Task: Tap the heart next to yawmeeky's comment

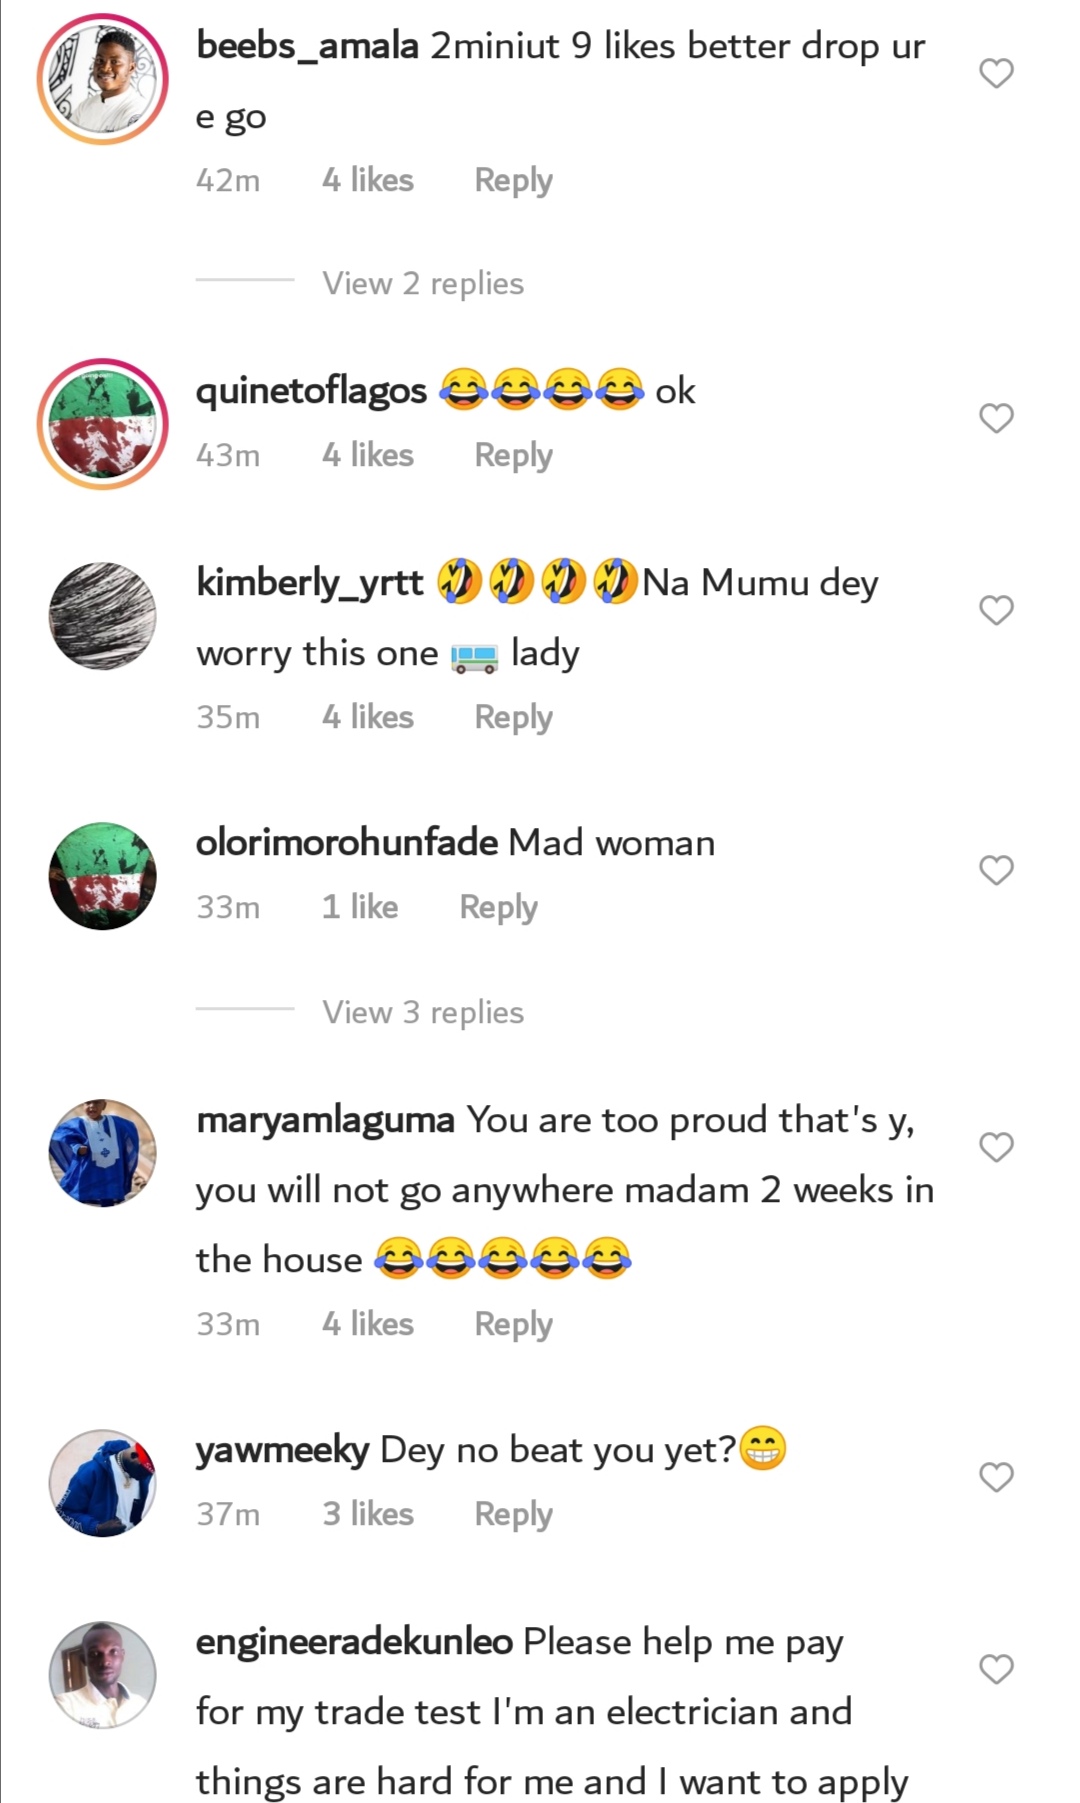Action: pyautogui.click(x=996, y=1477)
